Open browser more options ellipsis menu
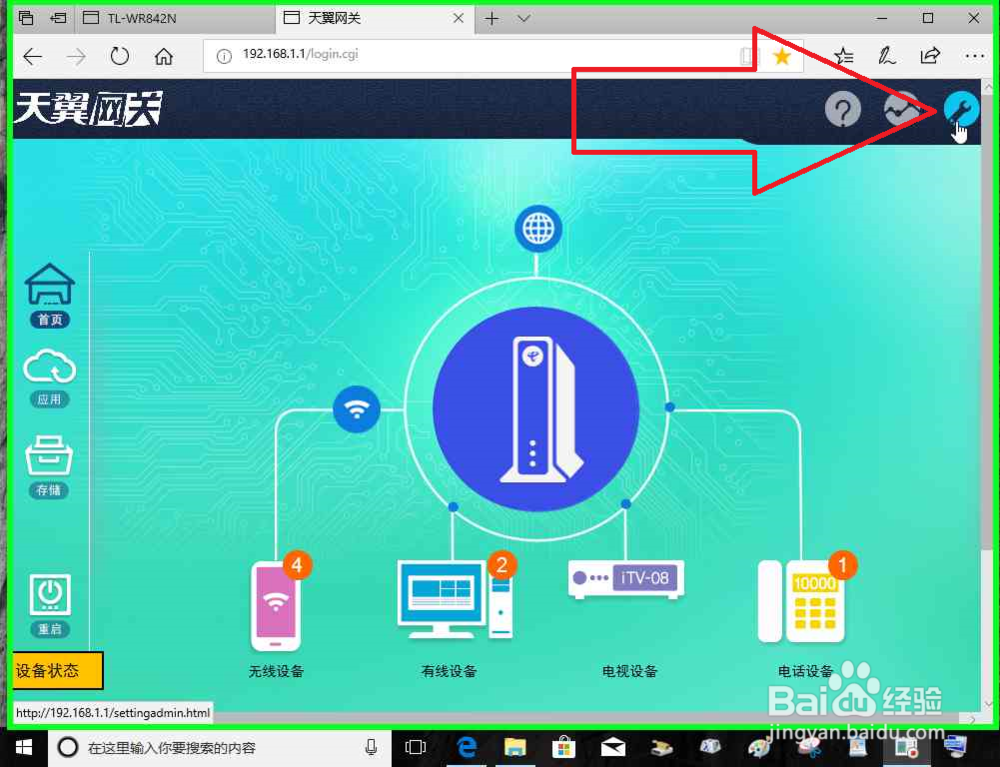1000x767 pixels. tap(974, 56)
